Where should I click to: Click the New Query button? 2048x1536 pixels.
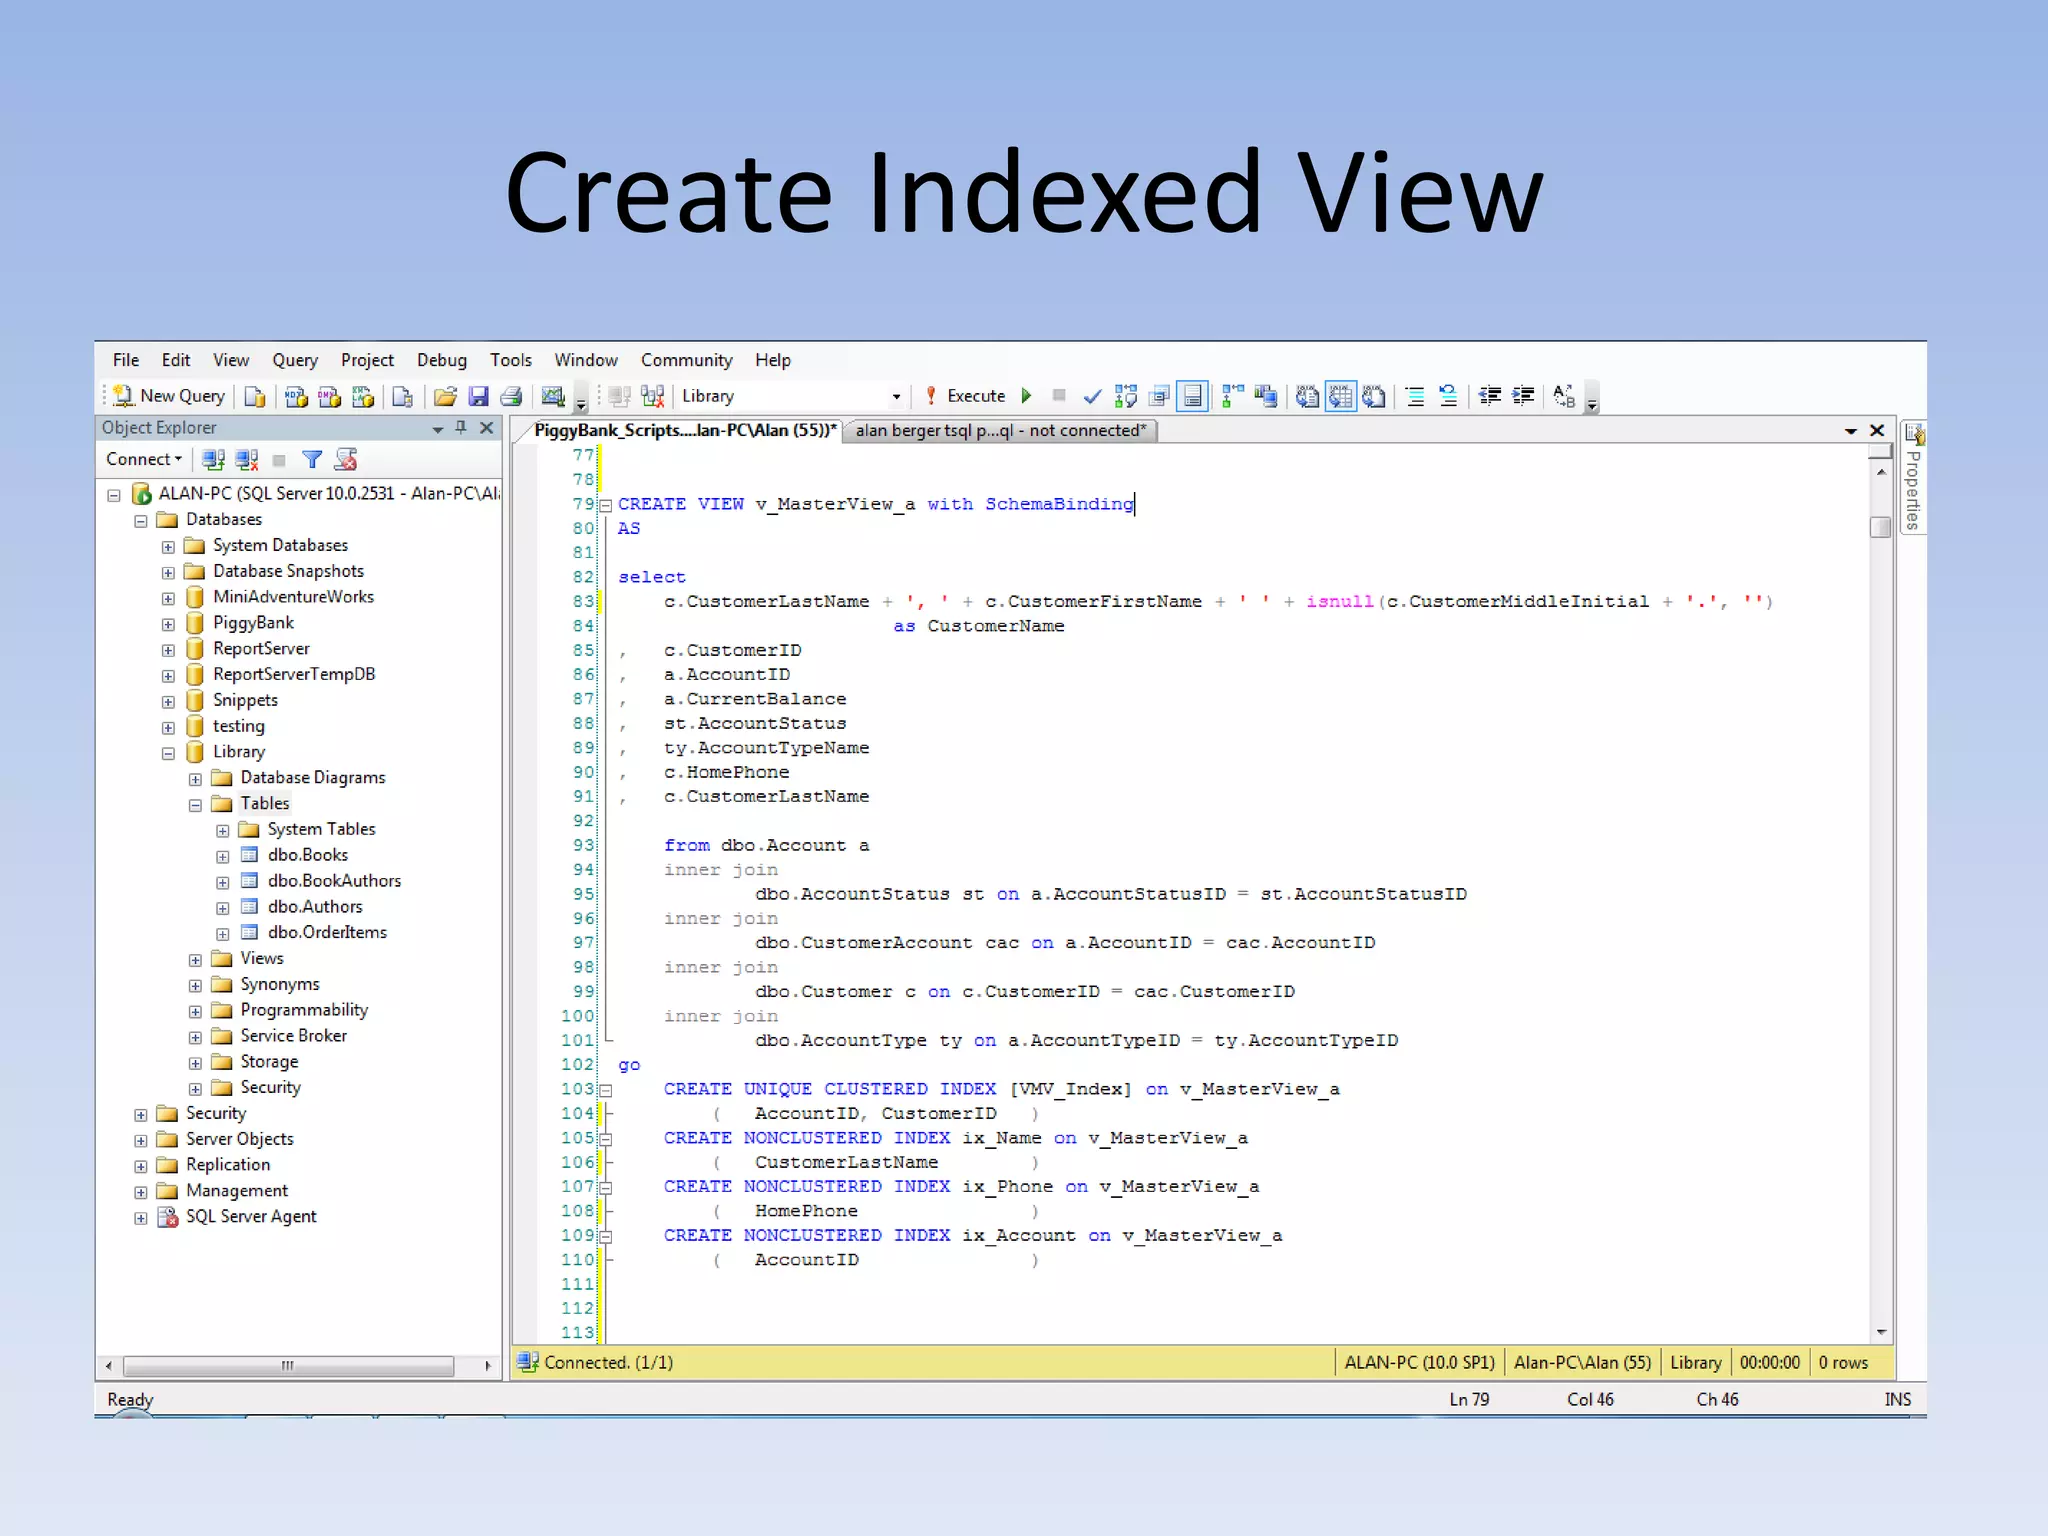(x=168, y=396)
